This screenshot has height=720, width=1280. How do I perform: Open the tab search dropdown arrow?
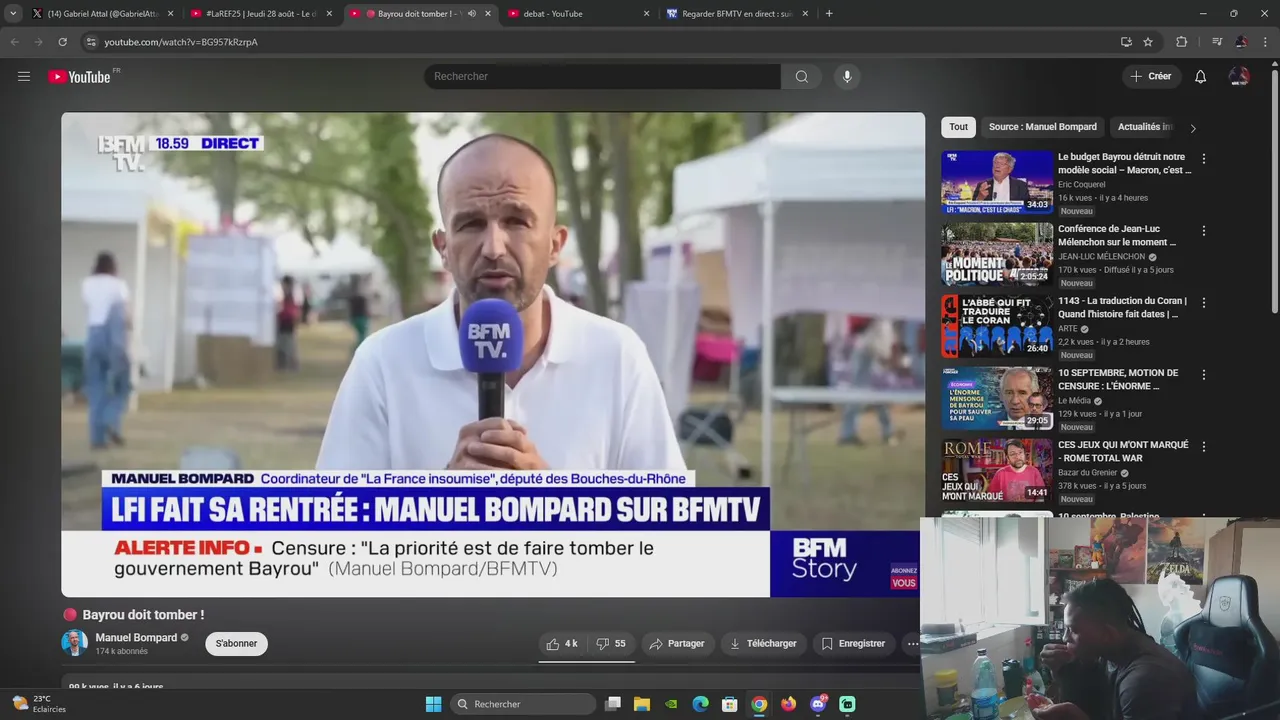coord(13,14)
